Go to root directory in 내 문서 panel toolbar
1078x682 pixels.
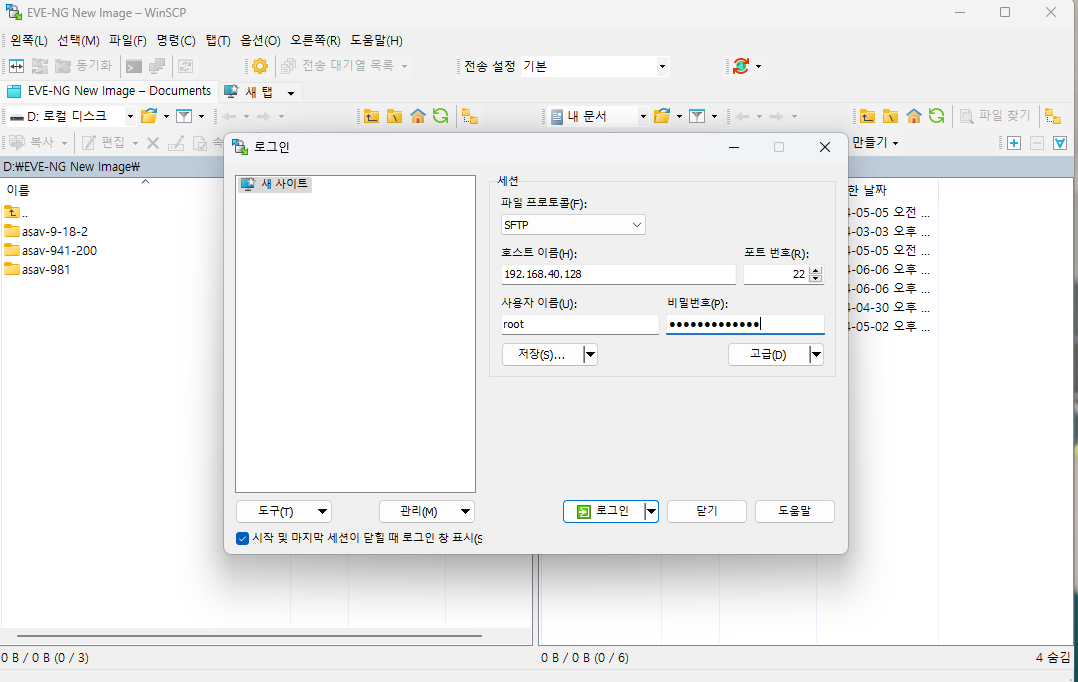(x=890, y=116)
